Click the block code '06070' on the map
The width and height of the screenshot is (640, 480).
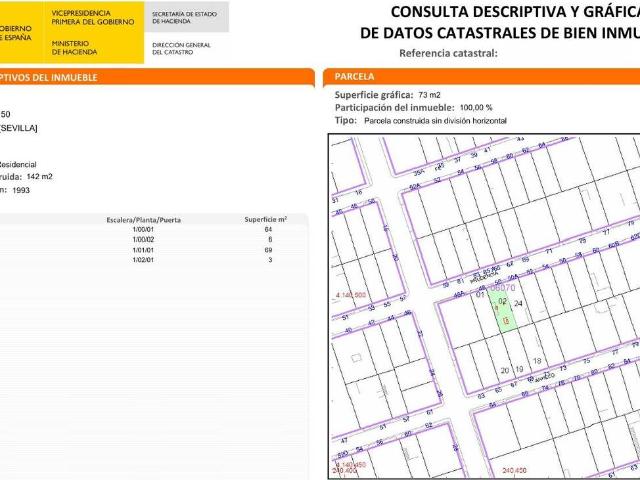coord(502,288)
